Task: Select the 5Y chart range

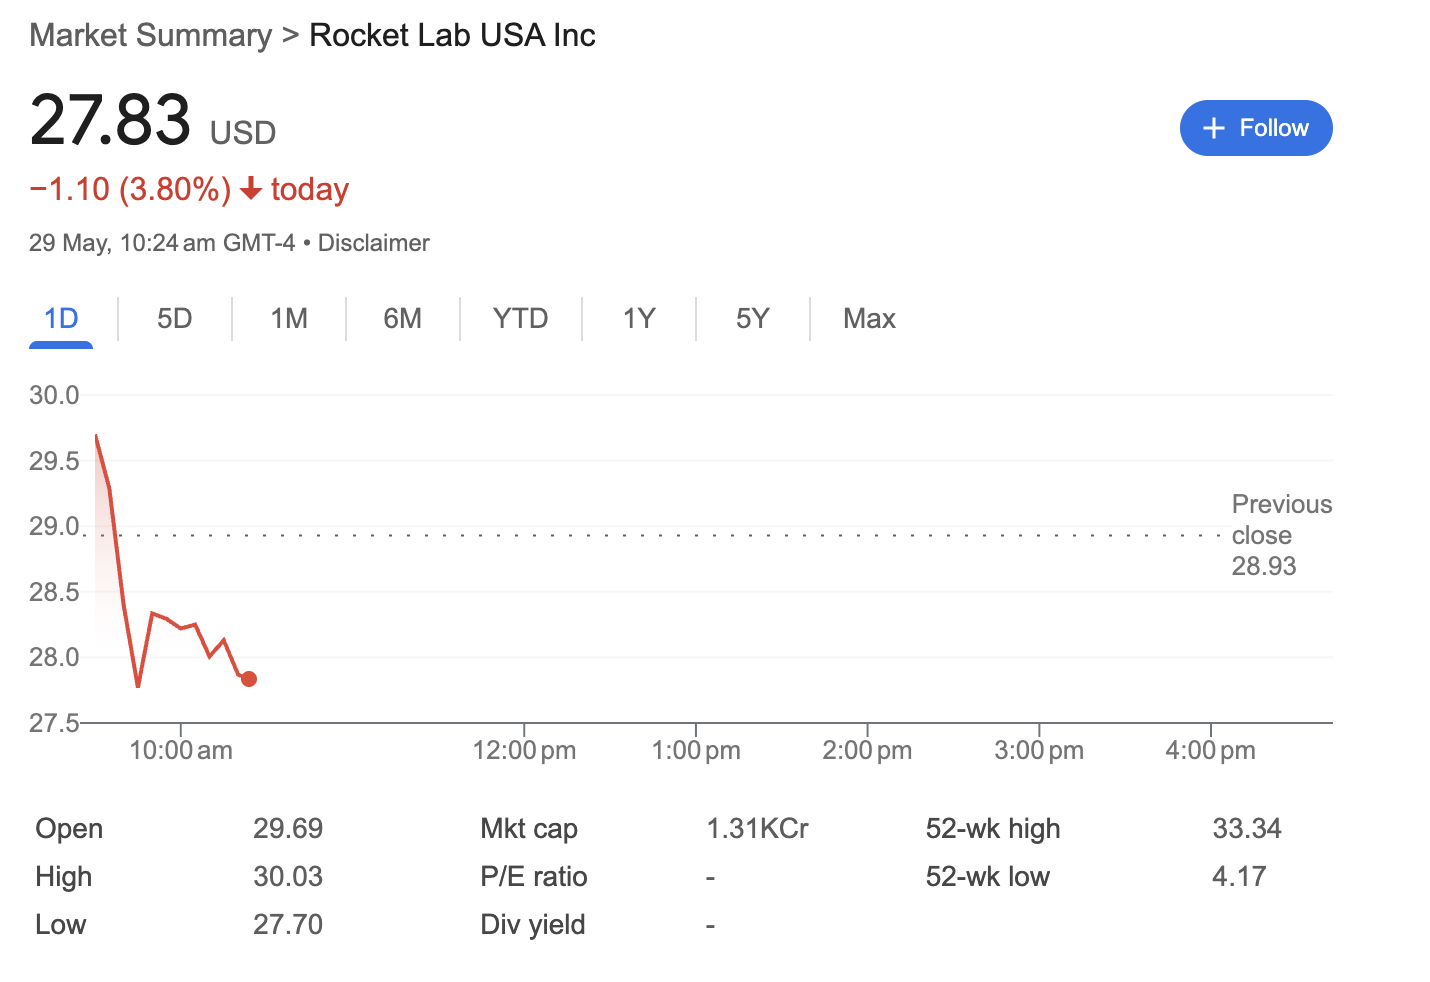Action: 752,318
